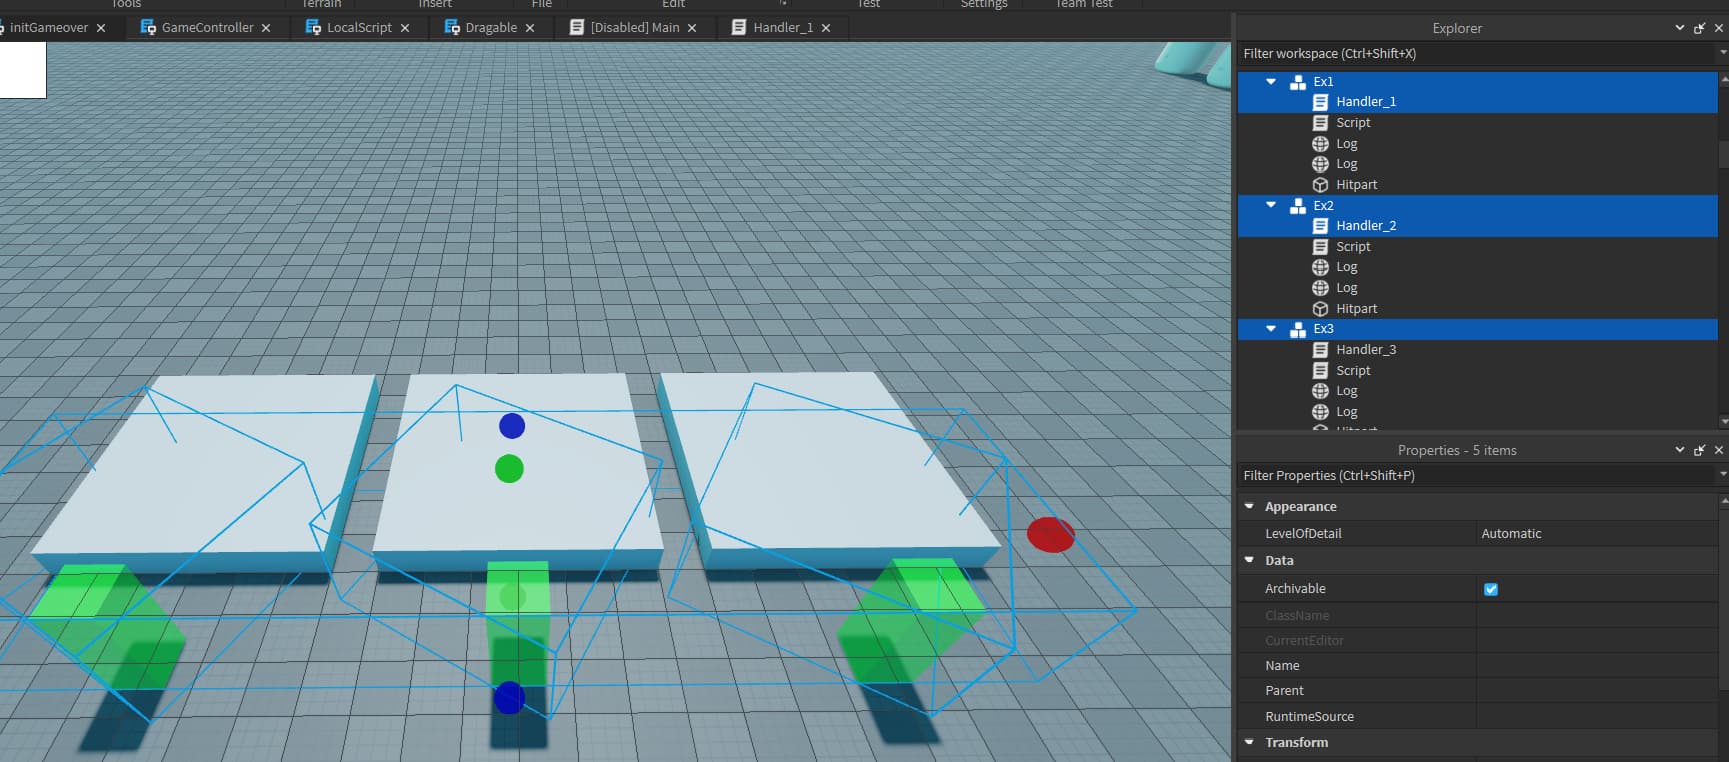Select the green sphere on the middle platform
The height and width of the screenshot is (762, 1729).
pyautogui.click(x=509, y=469)
